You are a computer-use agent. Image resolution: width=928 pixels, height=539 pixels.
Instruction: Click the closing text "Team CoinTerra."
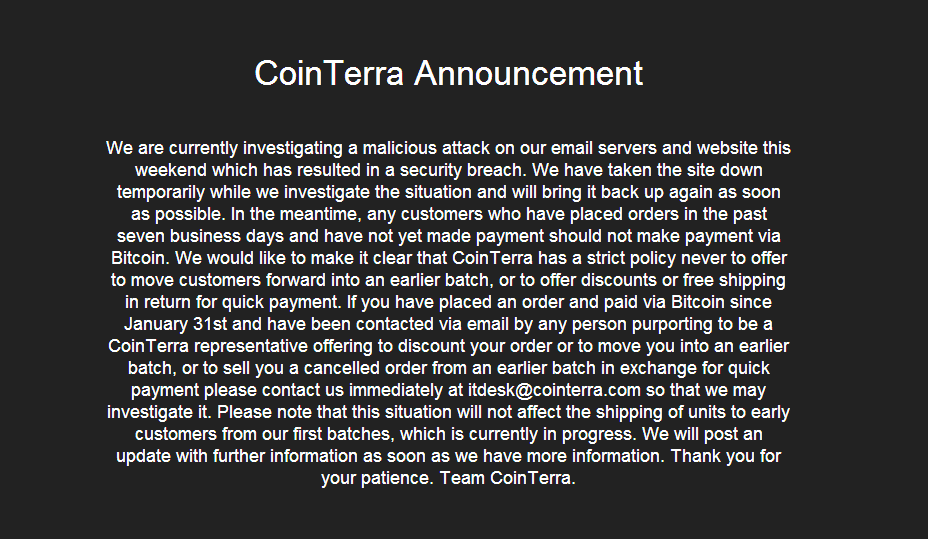click(508, 478)
